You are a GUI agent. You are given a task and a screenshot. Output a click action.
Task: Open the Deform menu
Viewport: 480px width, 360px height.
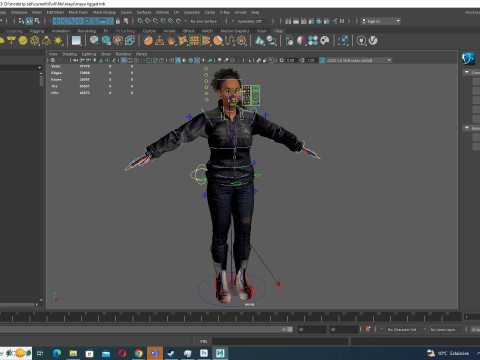pyautogui.click(x=162, y=12)
